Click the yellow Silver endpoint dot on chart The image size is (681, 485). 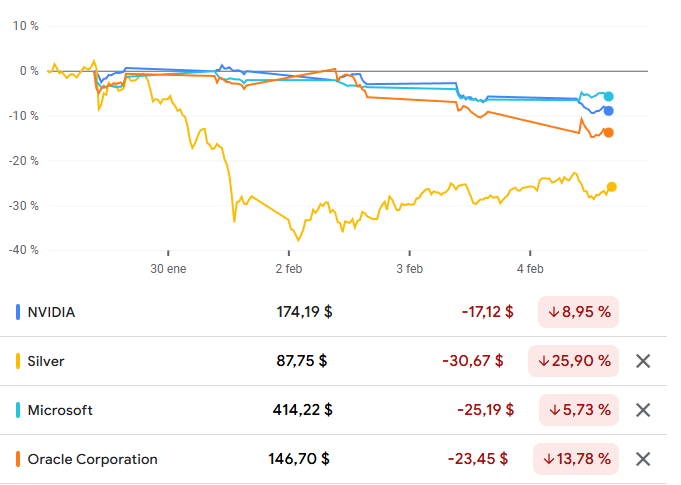point(612,187)
